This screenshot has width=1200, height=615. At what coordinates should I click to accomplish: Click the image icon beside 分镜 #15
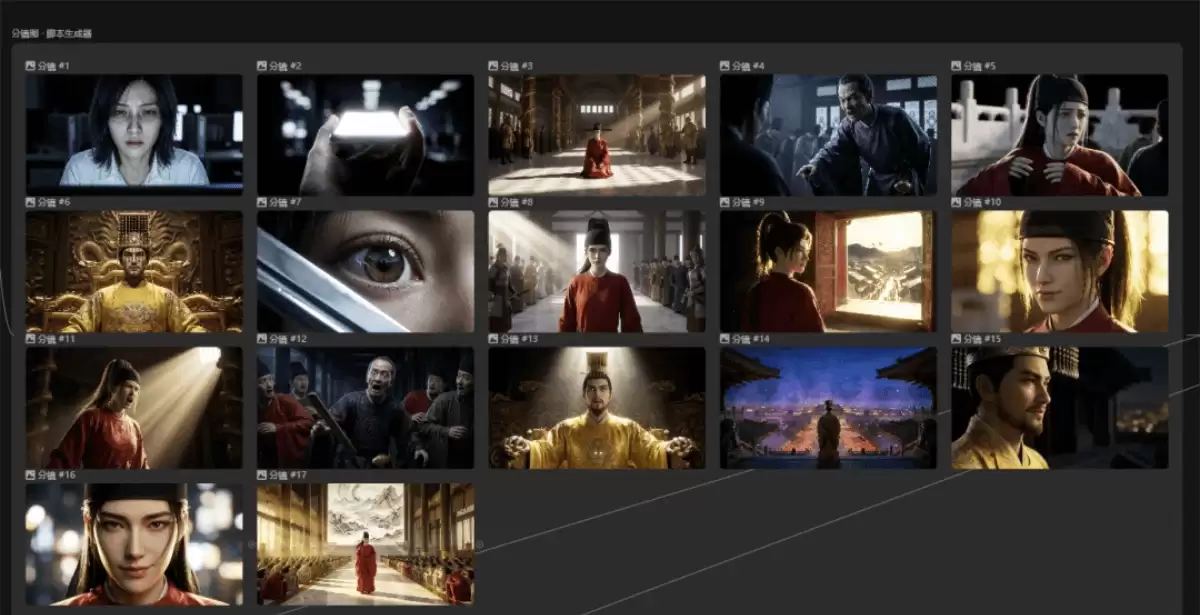pos(956,339)
